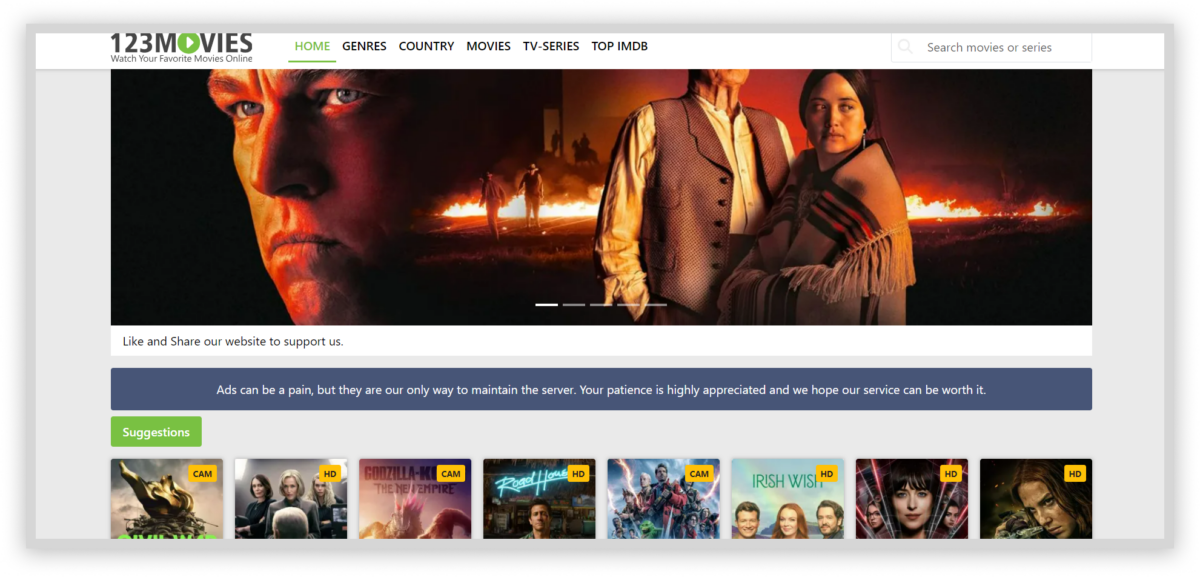The image size is (1200, 577).
Task: Click the CAM badge on Civil War poster
Action: click(203, 473)
